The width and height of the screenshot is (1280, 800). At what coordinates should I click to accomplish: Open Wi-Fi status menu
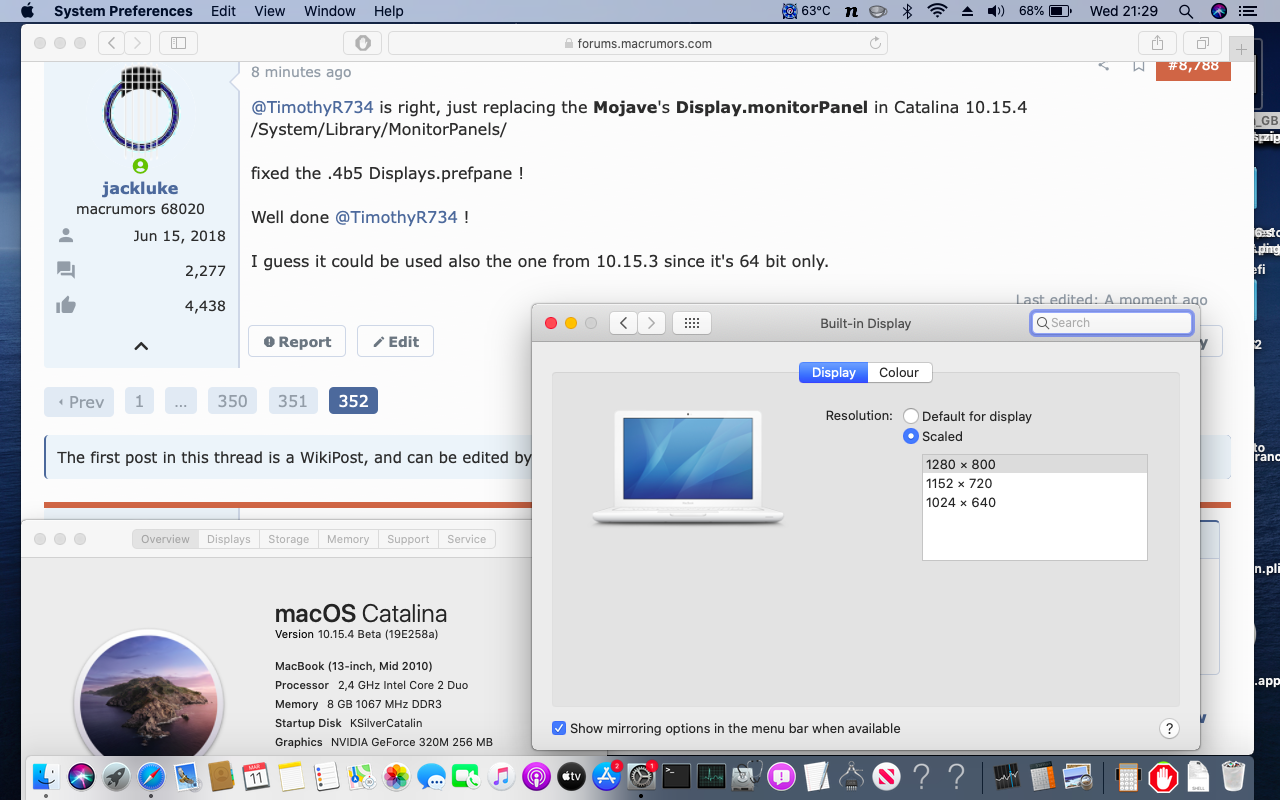(937, 11)
